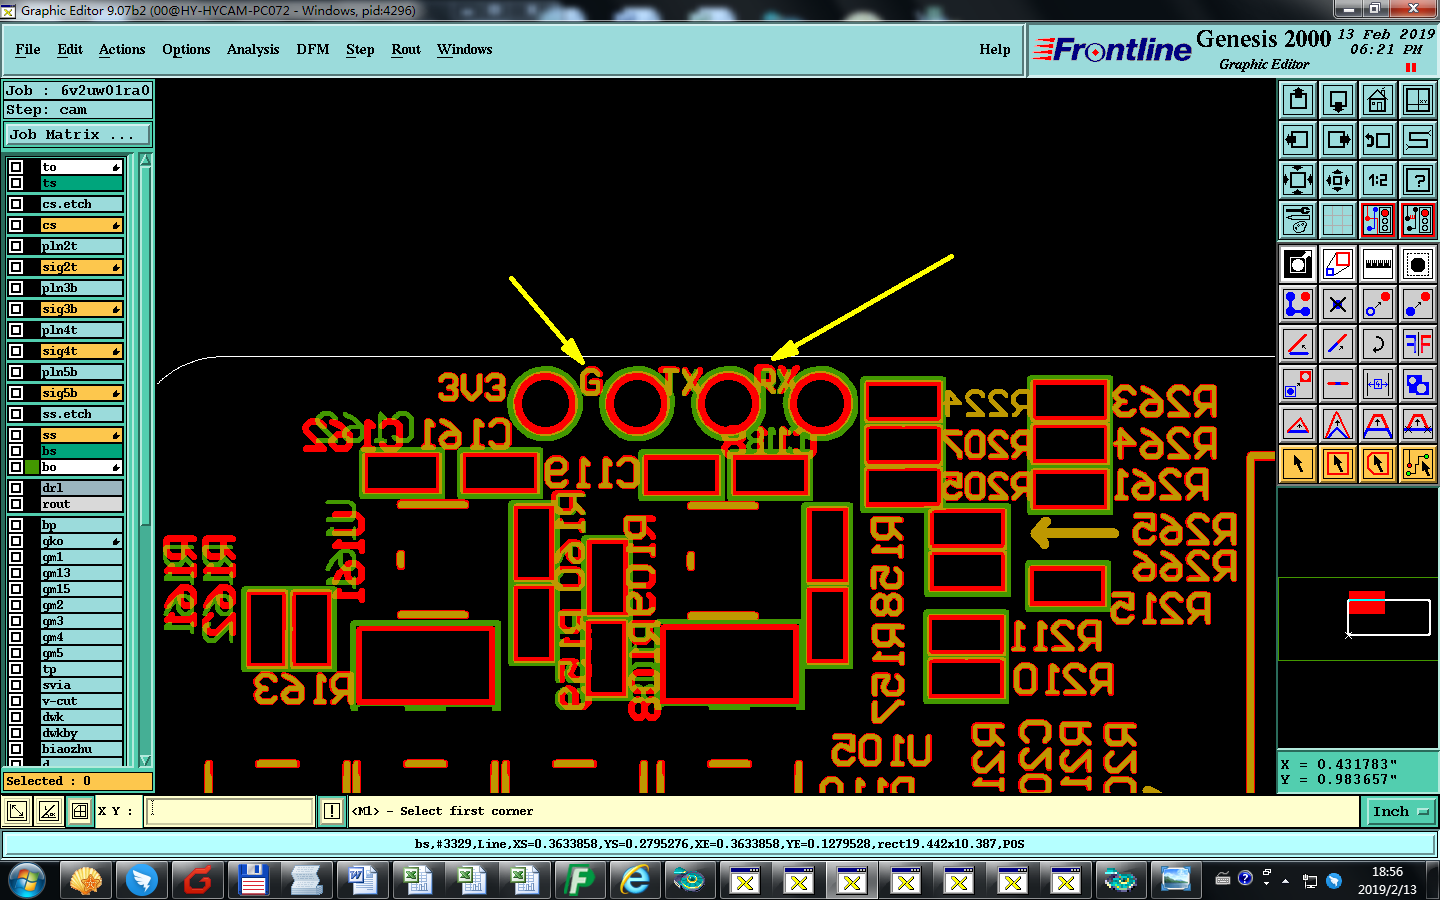Show hidden icons in system tray
Viewport: 1440px width, 900px height.
point(1286,881)
